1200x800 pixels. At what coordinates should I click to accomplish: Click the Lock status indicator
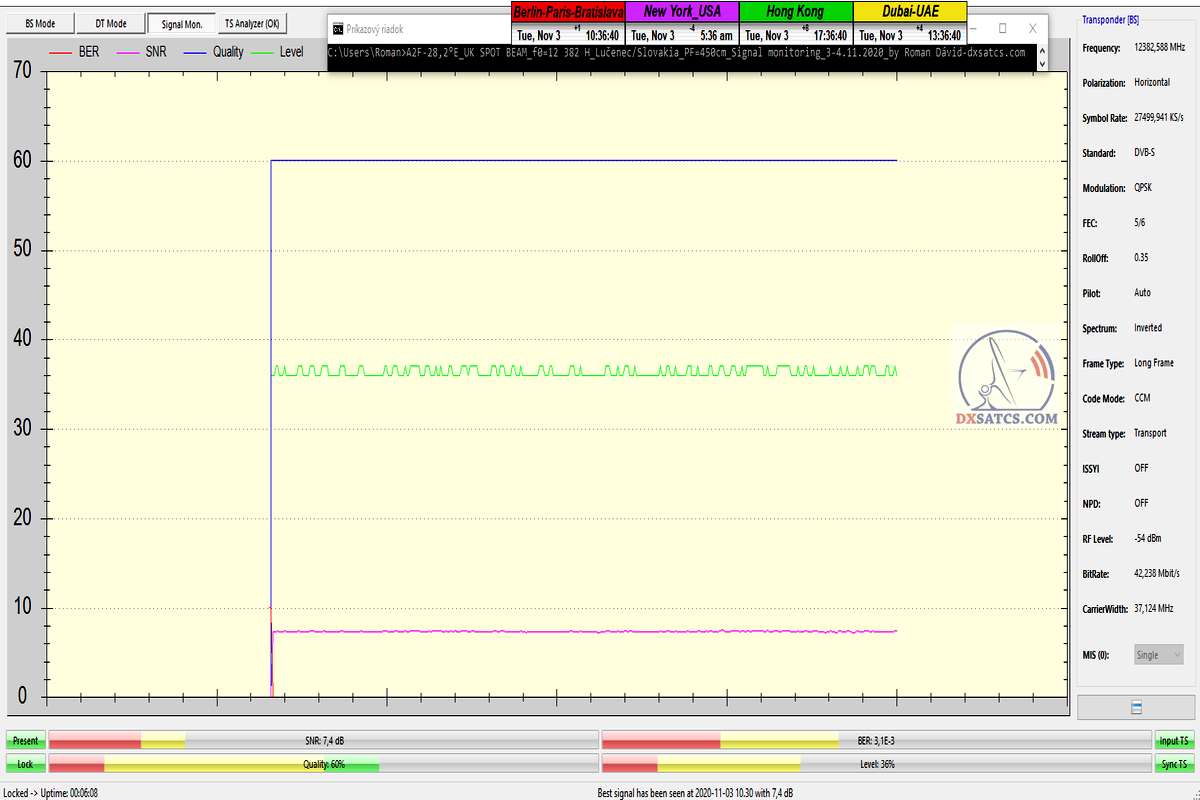click(x=25, y=764)
